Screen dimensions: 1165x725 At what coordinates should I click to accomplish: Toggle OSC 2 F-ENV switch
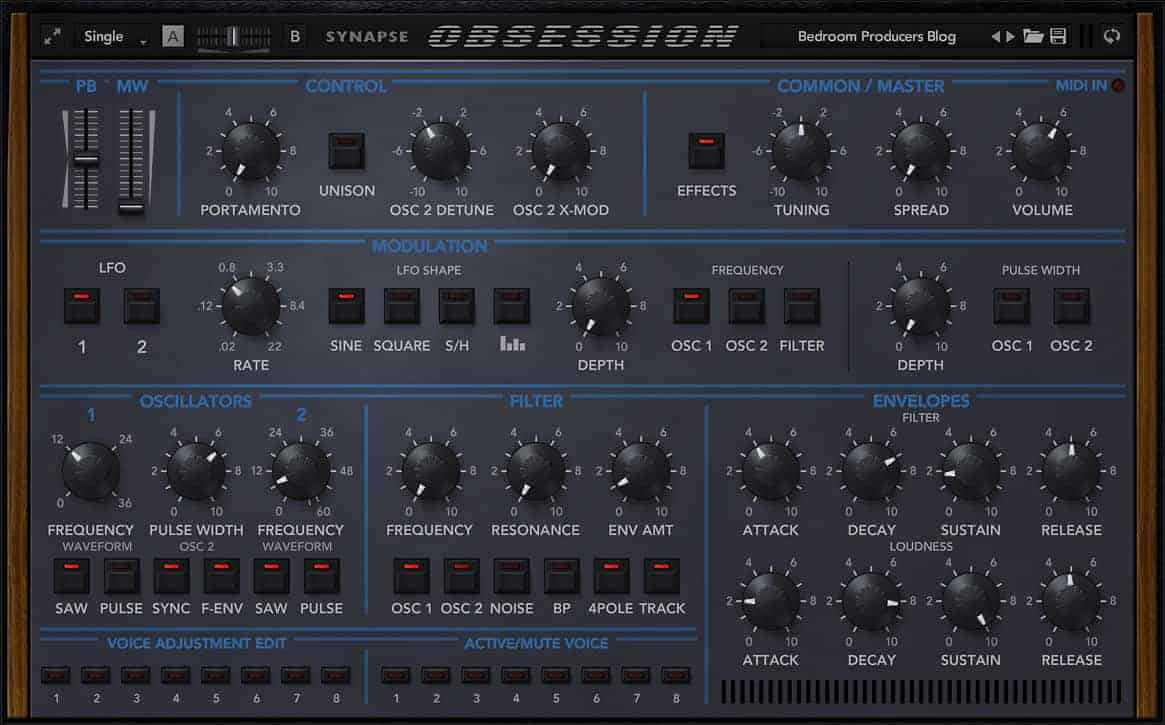click(x=221, y=576)
